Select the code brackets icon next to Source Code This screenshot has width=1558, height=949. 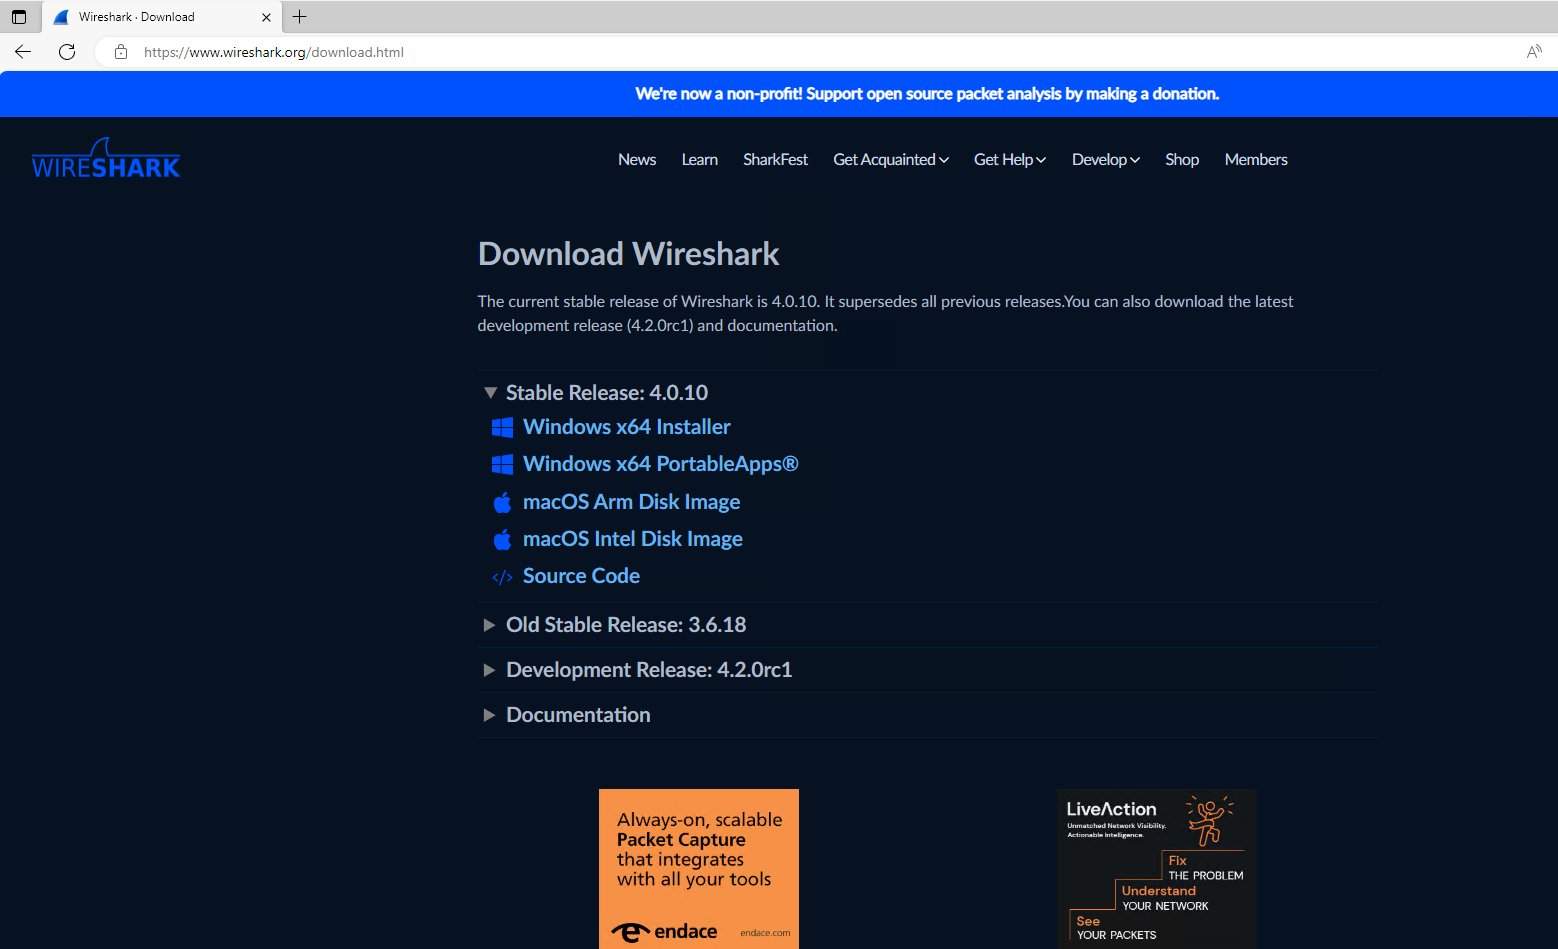[x=503, y=576]
